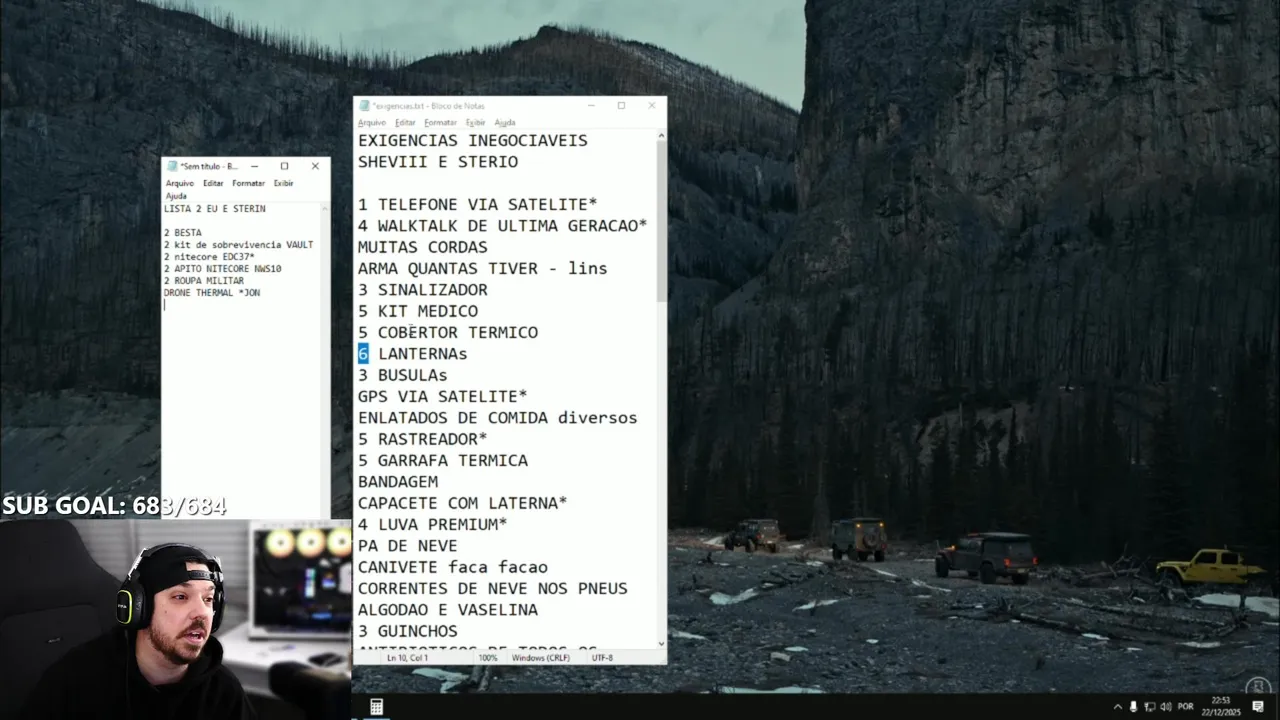The width and height of the screenshot is (1280, 720).
Task: Click line 2 kit de sobrevivencia VAULT
Action: (x=239, y=245)
